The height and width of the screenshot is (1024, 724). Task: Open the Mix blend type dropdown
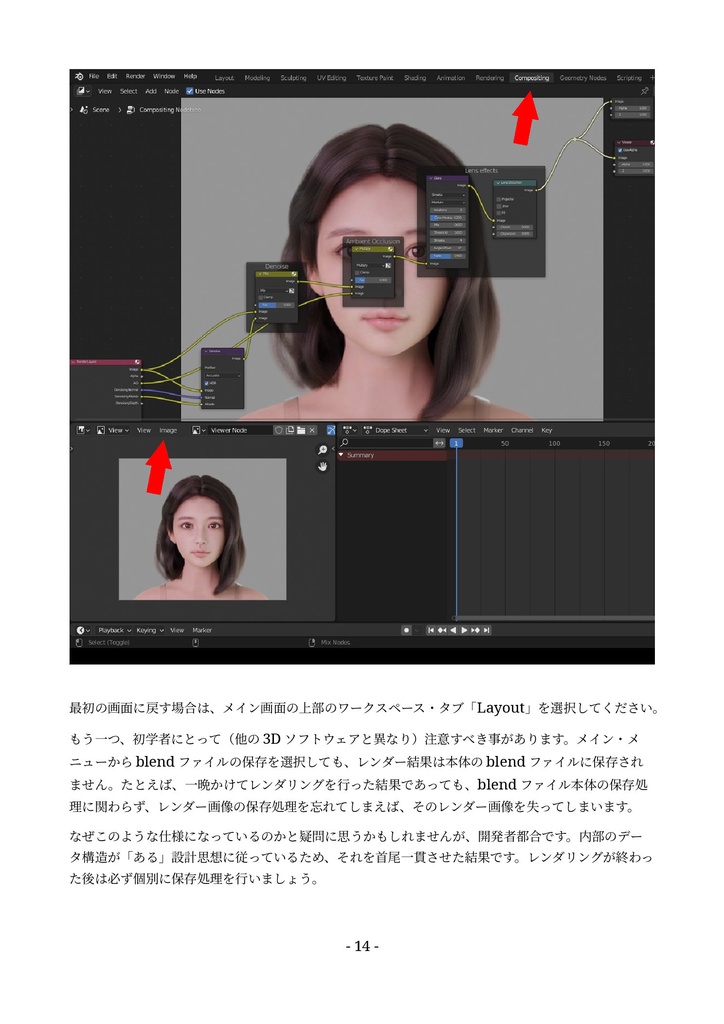pos(273,291)
